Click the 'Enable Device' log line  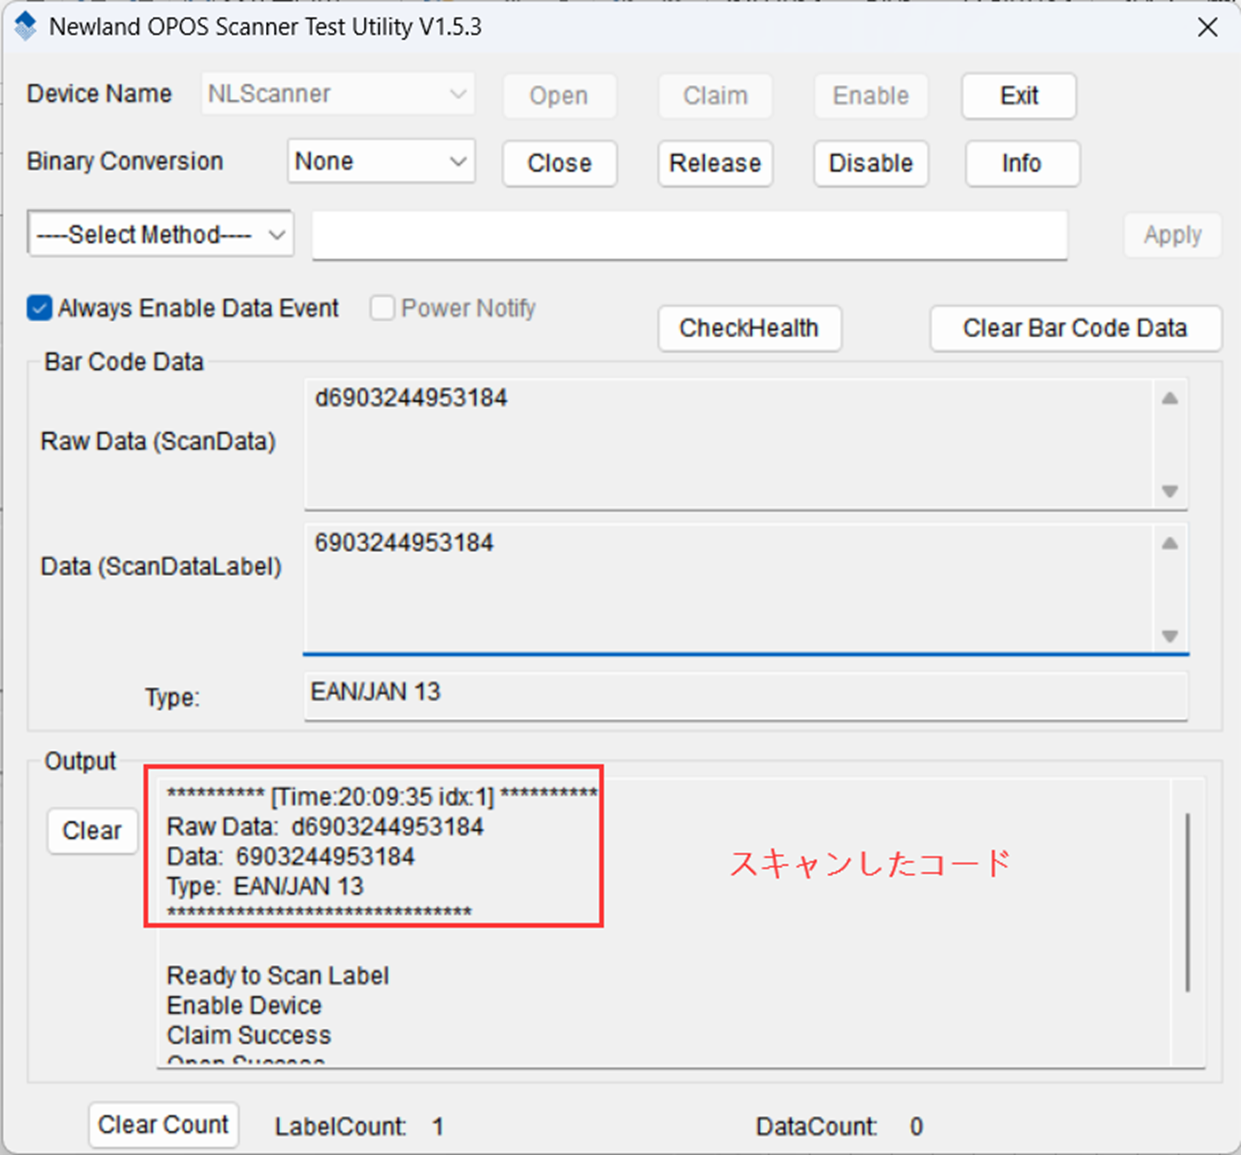click(x=244, y=1006)
